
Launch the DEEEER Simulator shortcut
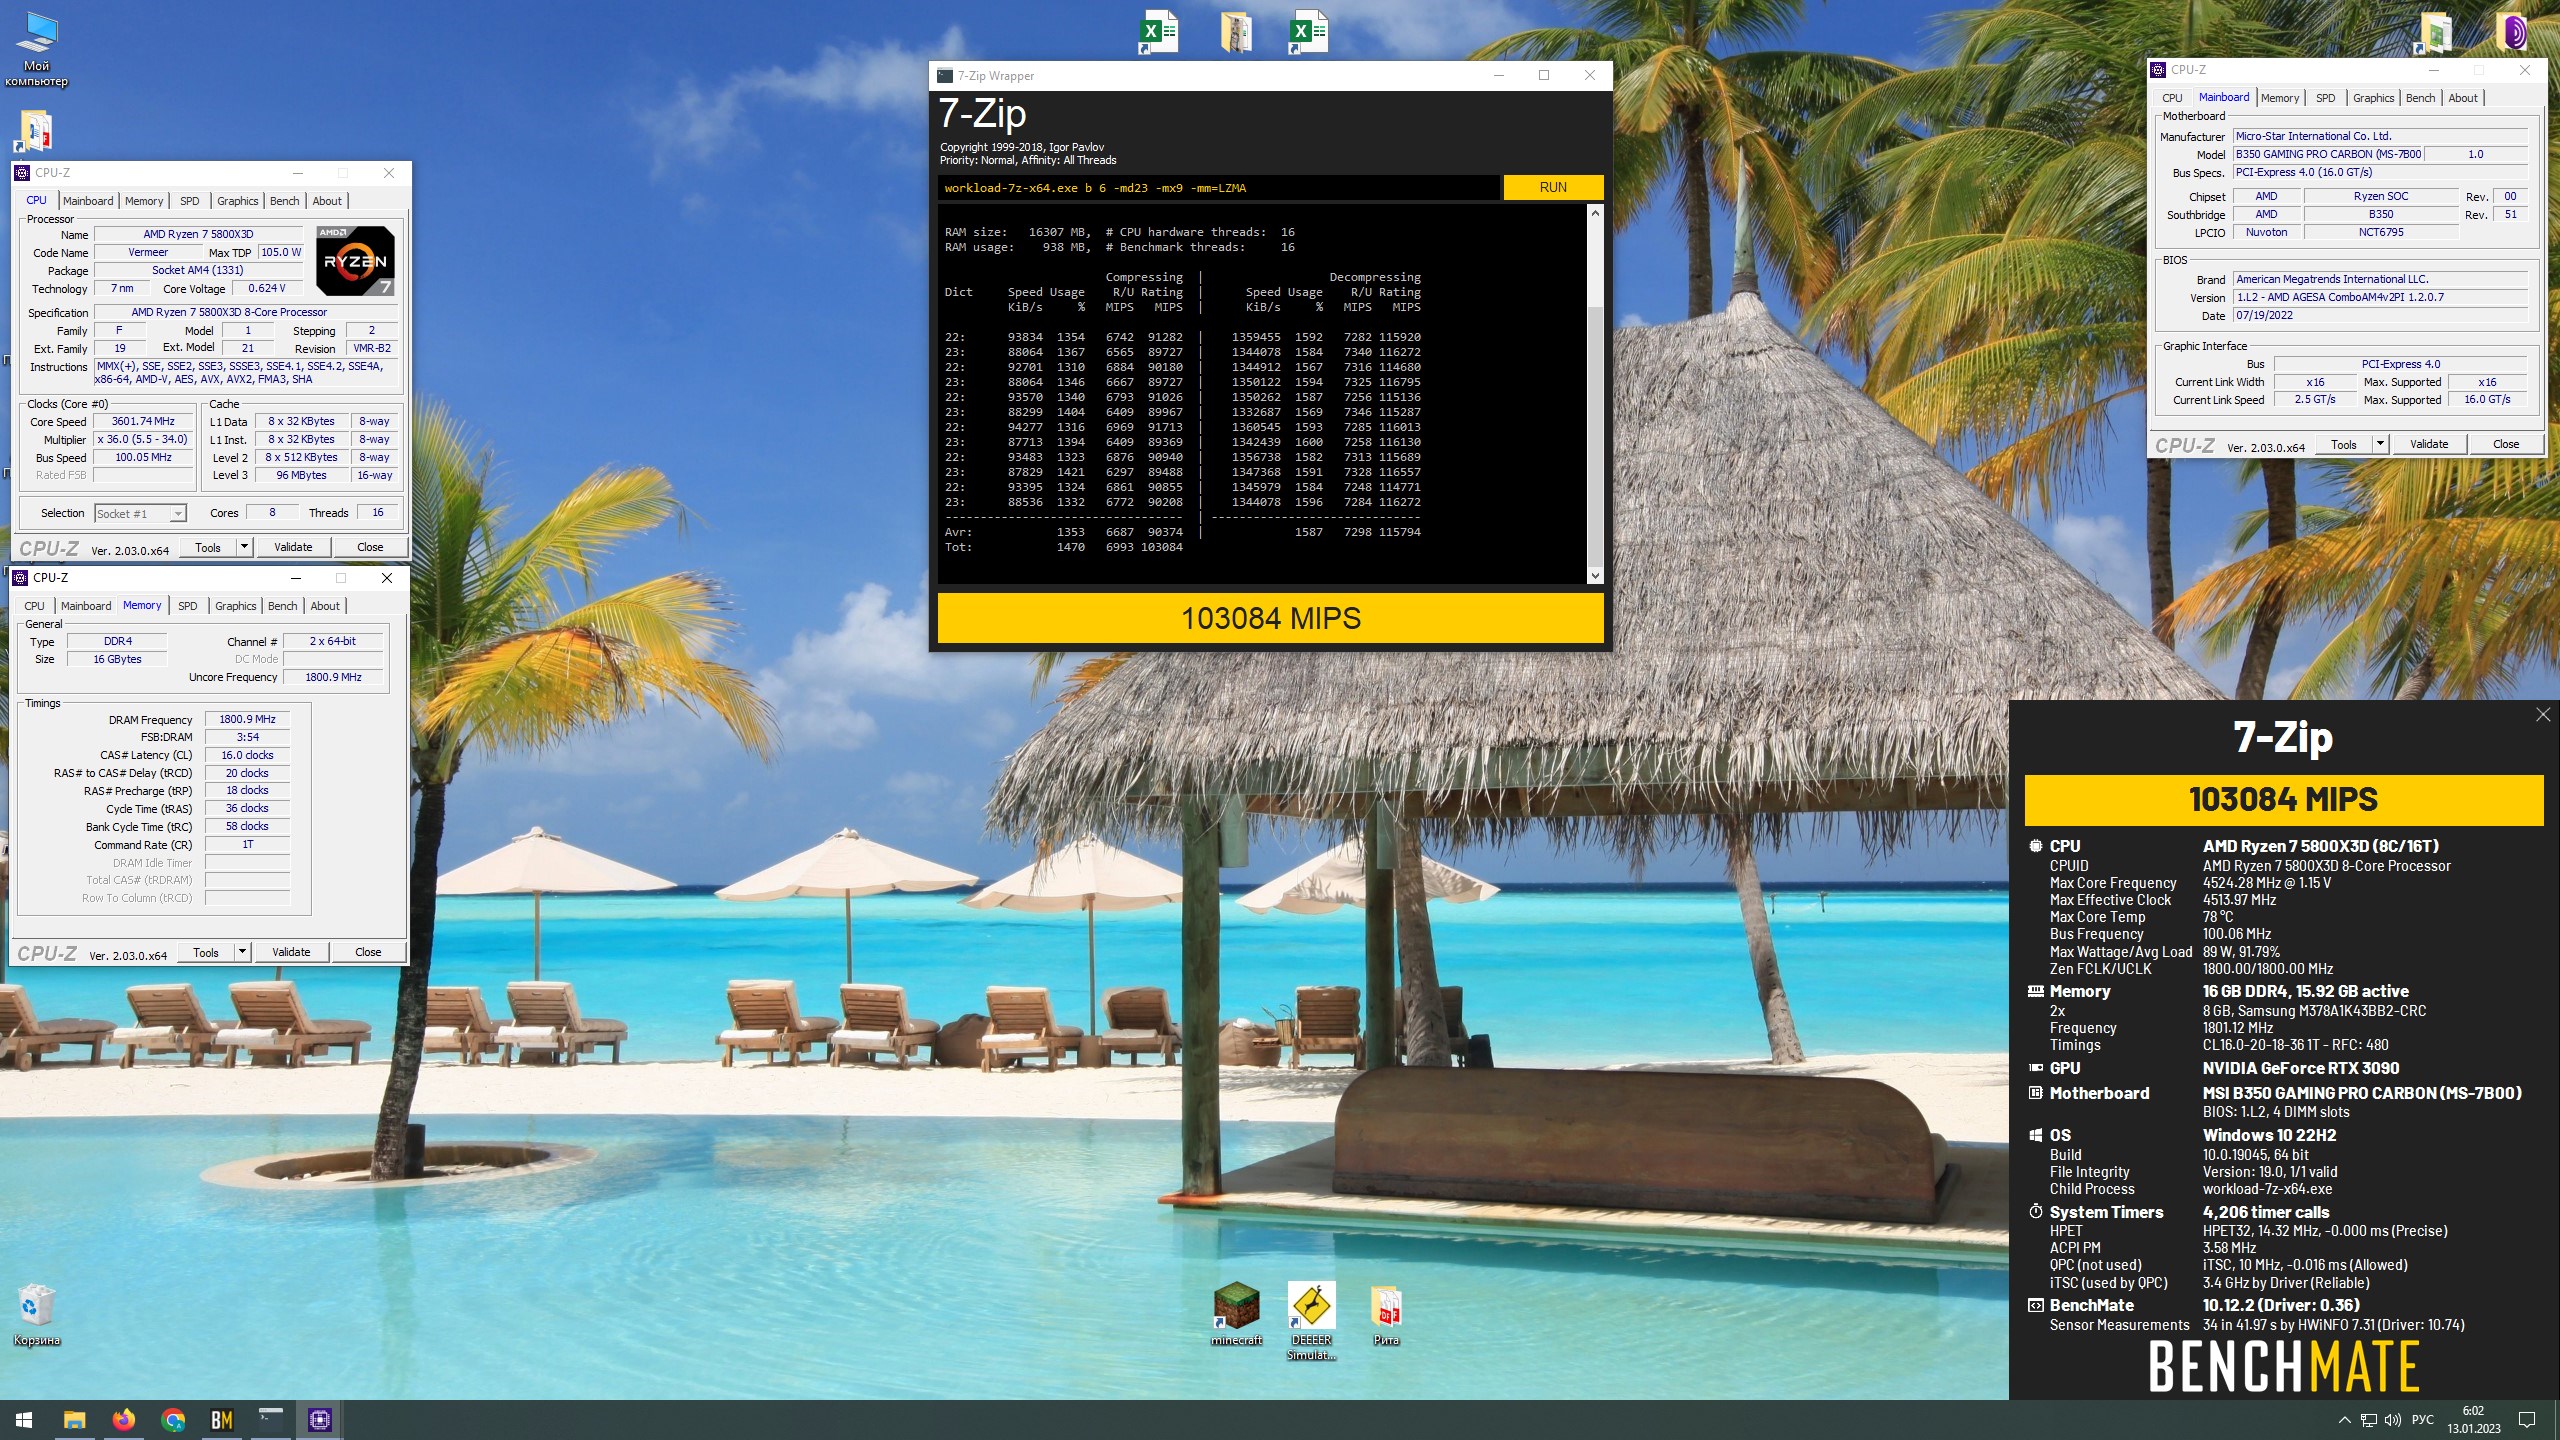1311,1321
